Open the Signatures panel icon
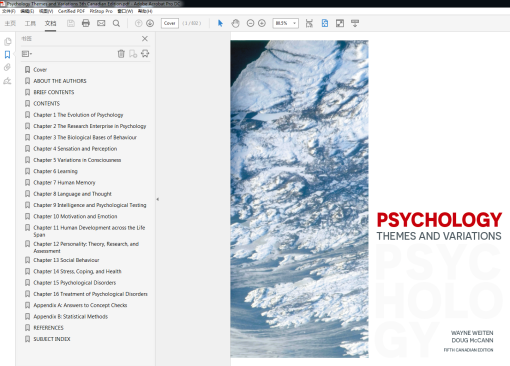510x366 pixels. 7,81
